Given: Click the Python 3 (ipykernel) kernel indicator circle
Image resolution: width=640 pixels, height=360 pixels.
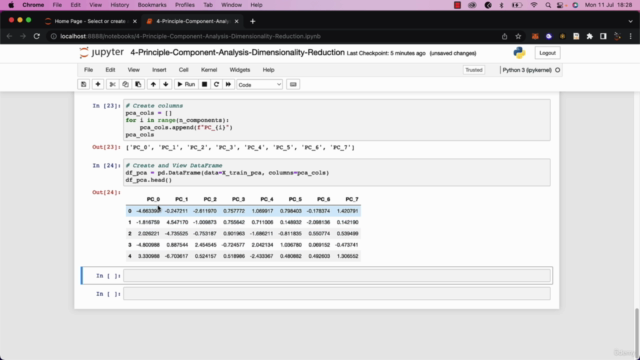Looking at the screenshot, I should pos(557,70).
